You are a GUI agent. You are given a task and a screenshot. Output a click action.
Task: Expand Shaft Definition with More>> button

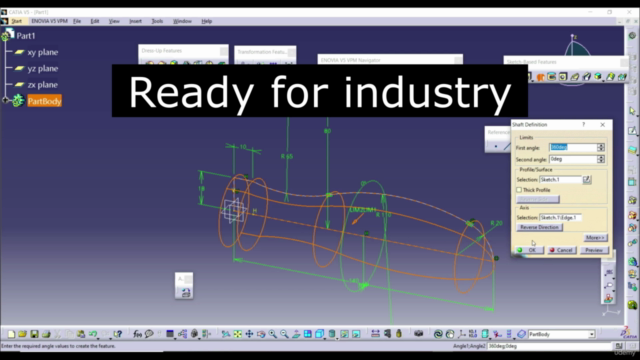(595, 238)
